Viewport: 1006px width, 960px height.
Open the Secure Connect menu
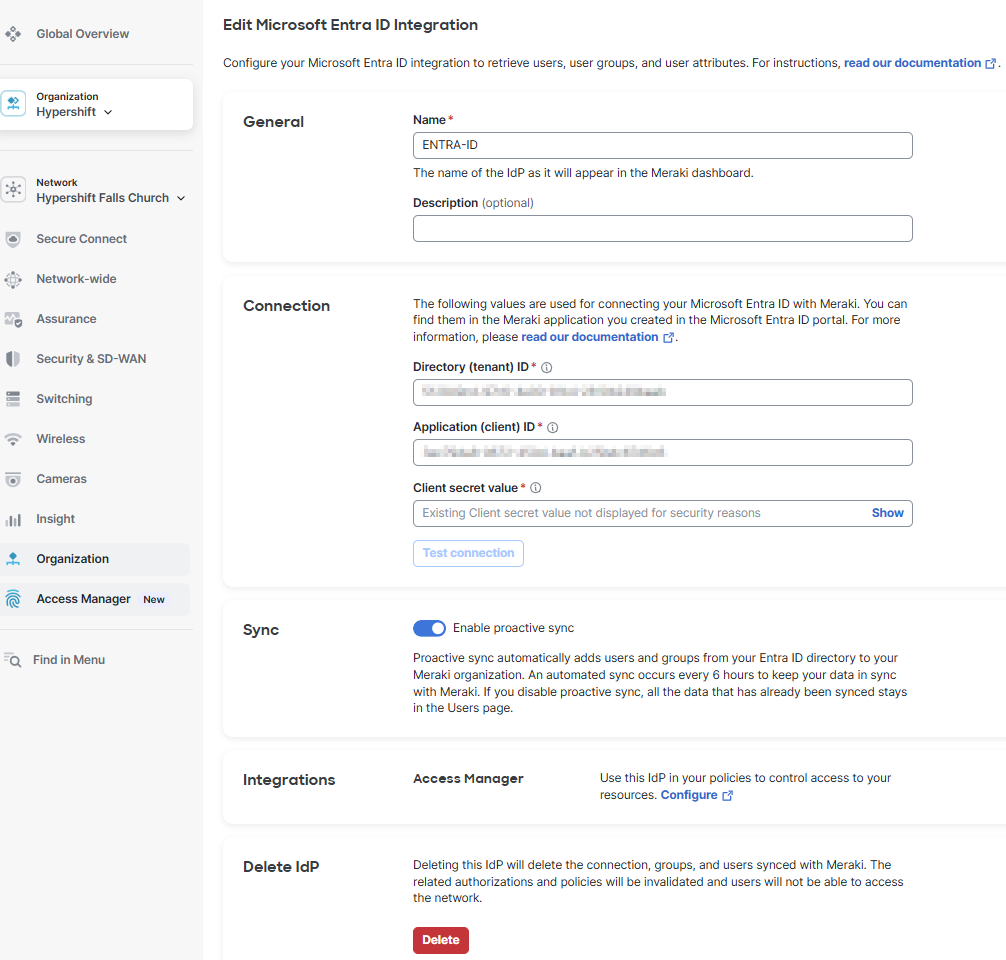pos(81,239)
